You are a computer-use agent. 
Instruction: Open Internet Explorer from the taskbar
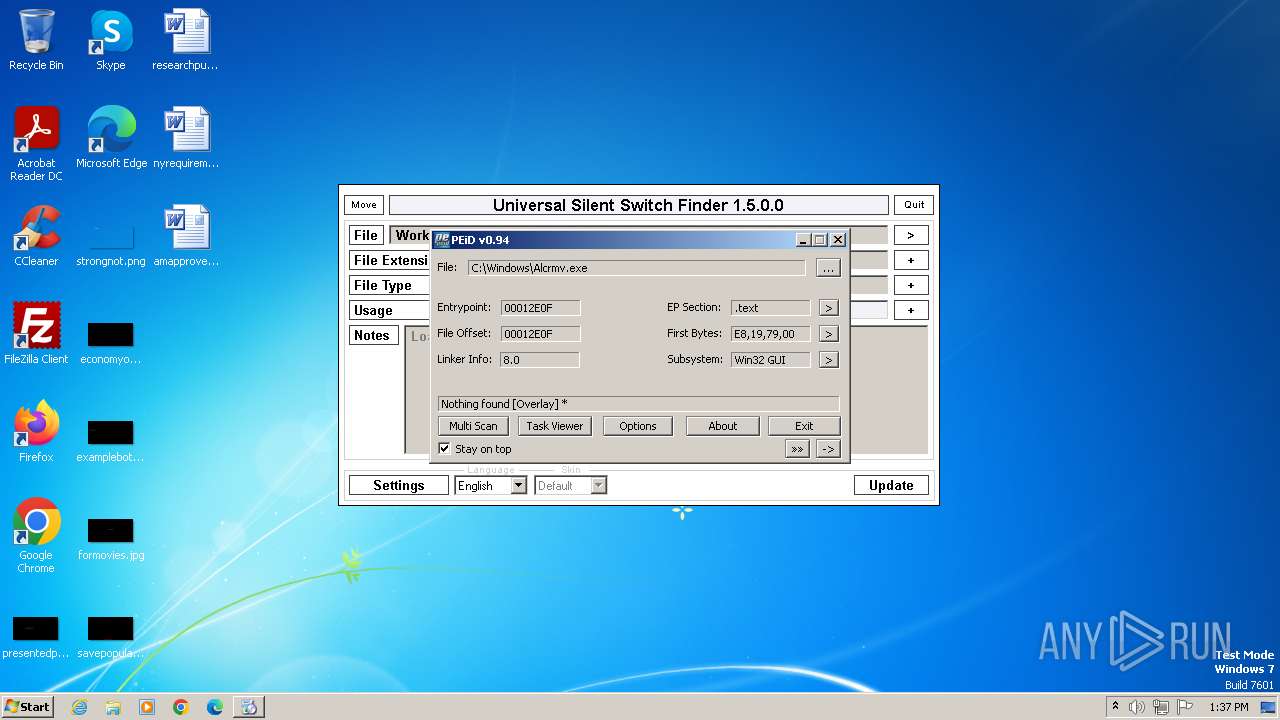[79, 707]
